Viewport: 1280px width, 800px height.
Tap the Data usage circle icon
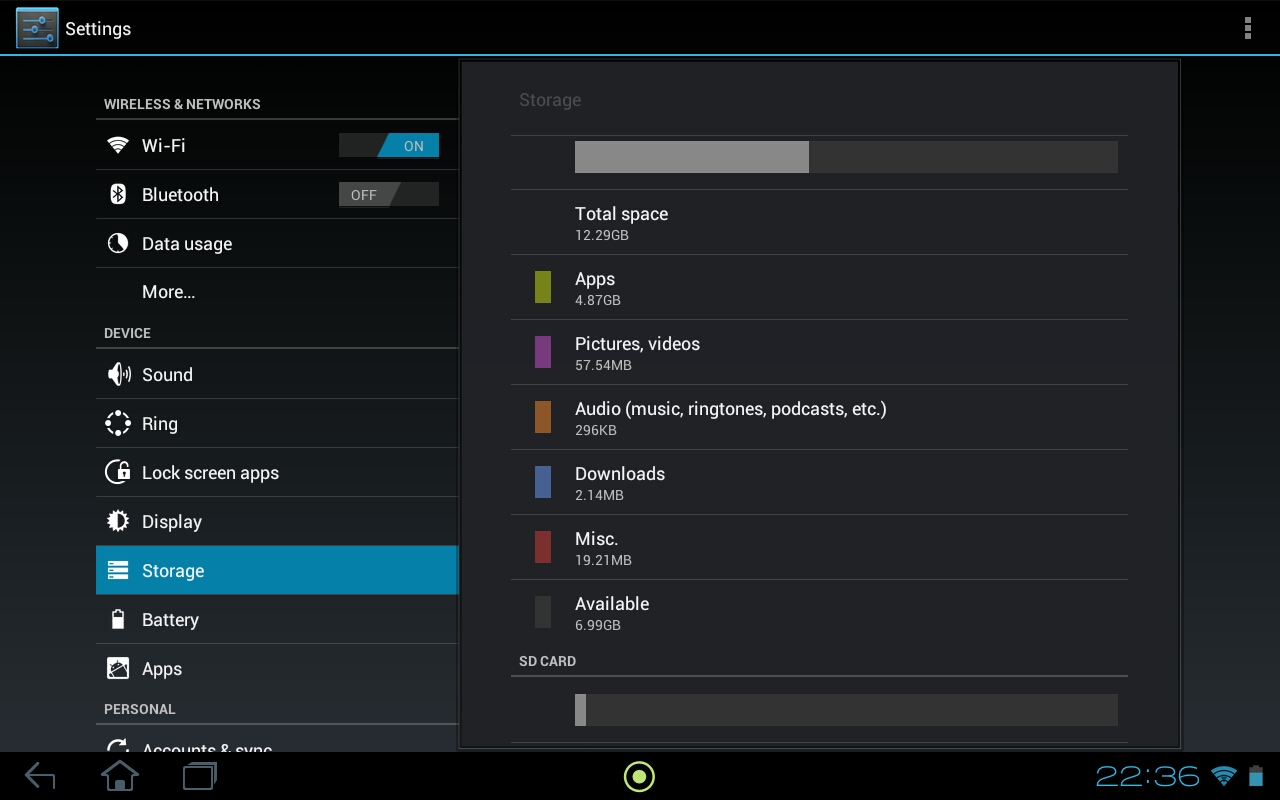pos(118,243)
